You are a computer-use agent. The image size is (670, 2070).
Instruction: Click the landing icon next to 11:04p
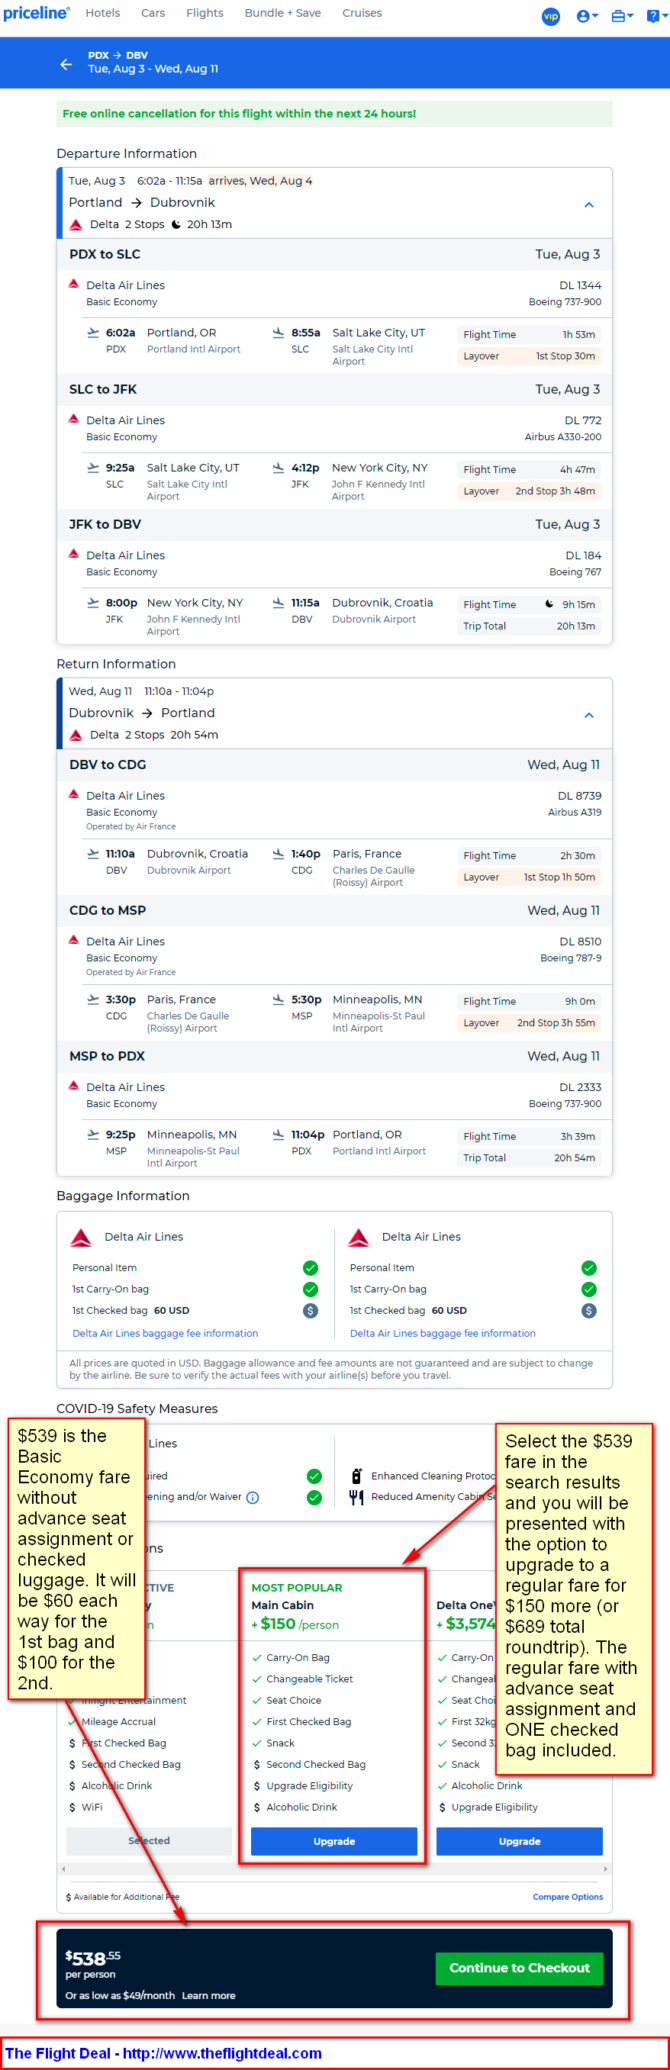point(279,1134)
